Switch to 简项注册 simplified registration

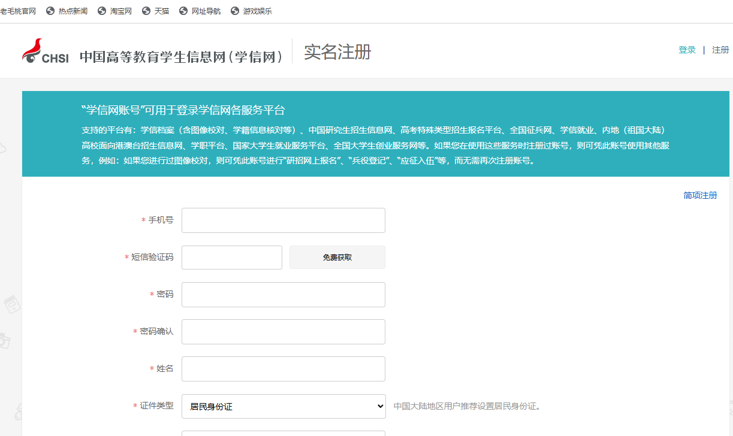coord(700,195)
